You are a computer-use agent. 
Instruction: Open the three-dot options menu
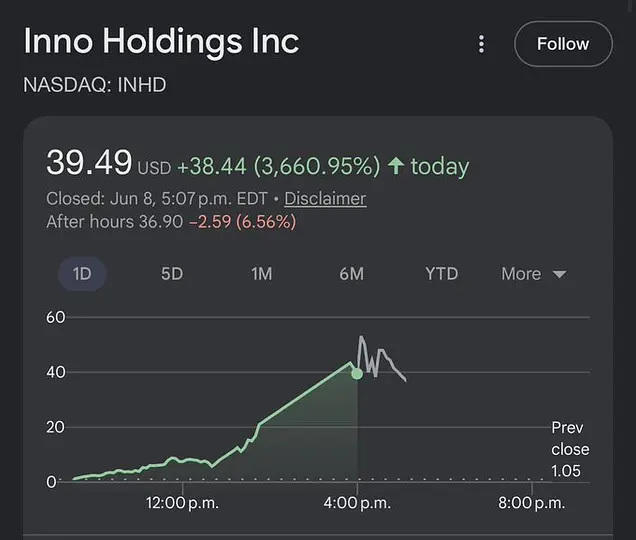(x=481, y=44)
